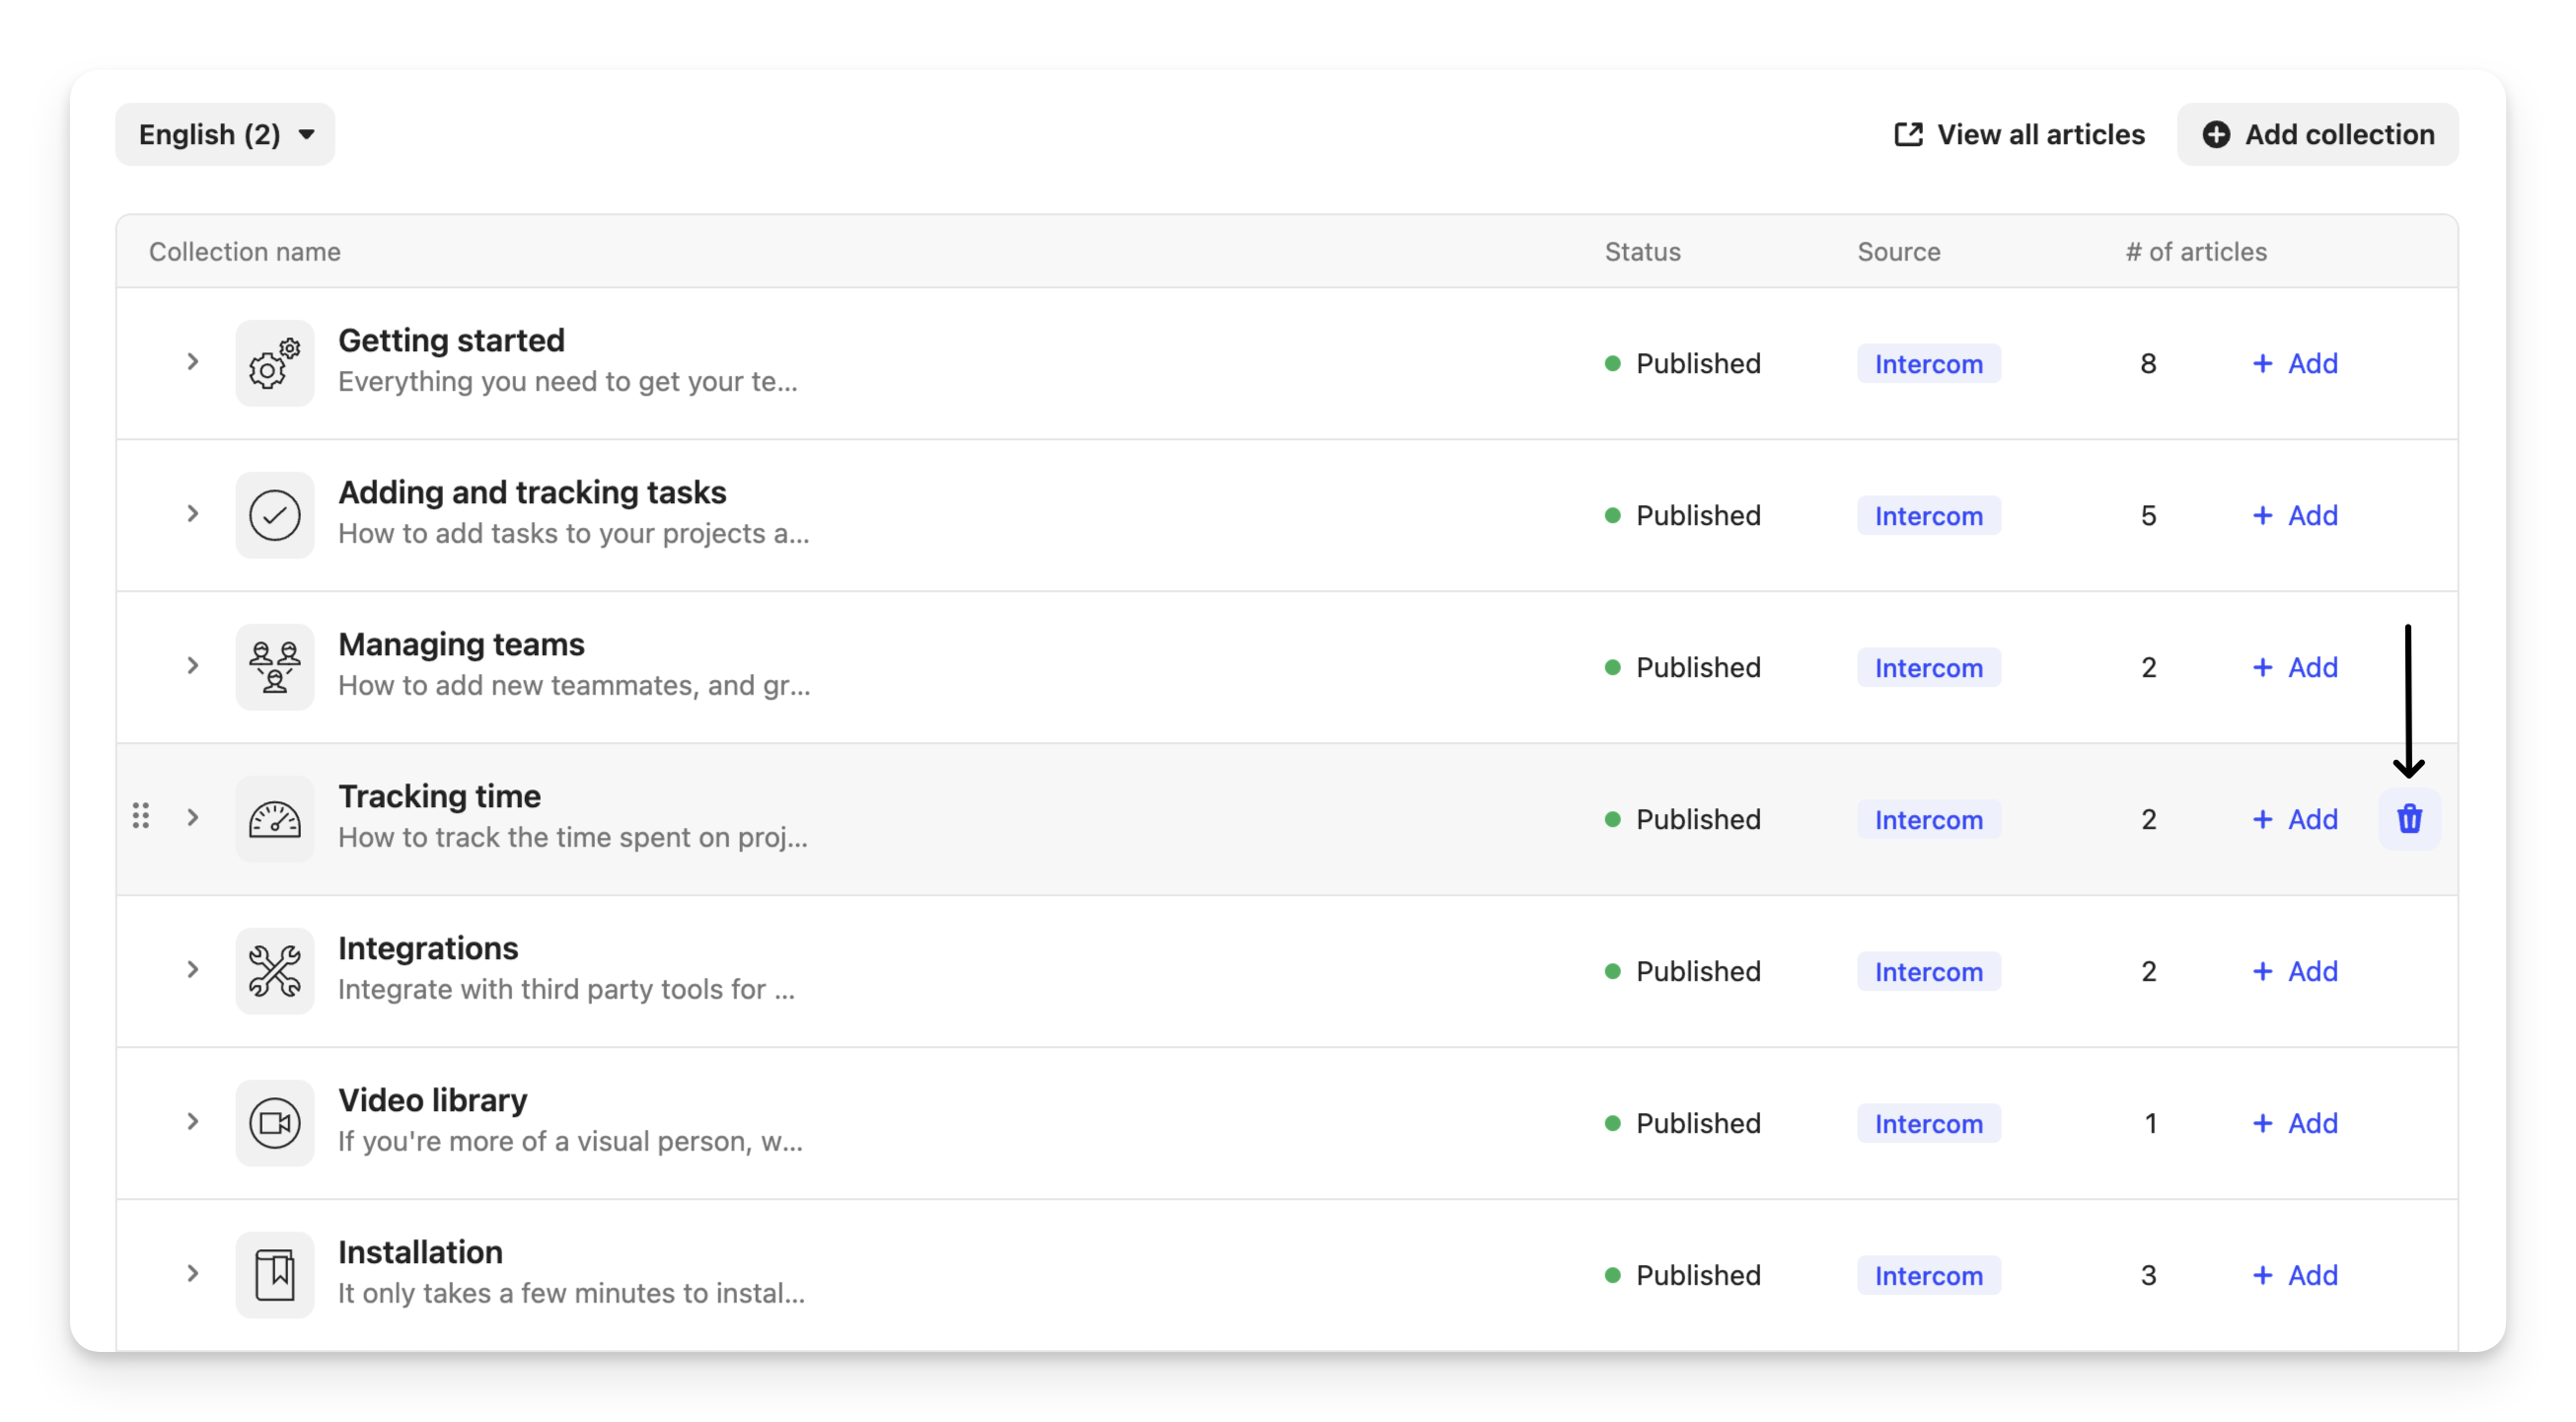This screenshot has width=2576, height=1422.
Task: Add an article to Adding and tracking tasks
Action: 2295,515
